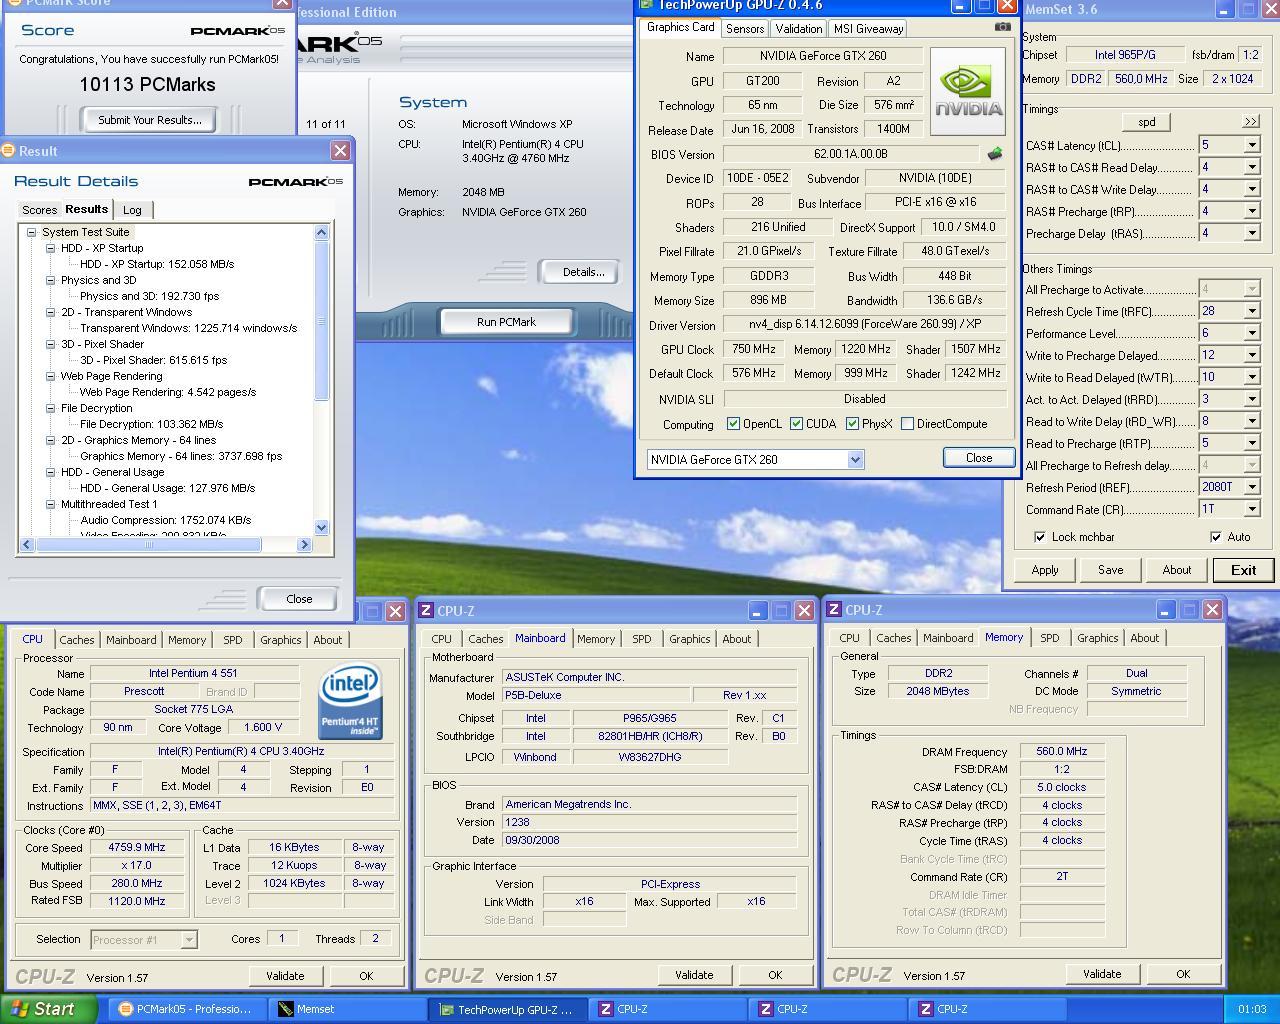Image resolution: width=1280 pixels, height=1024 pixels.
Task: Open Refresh Cycle Time (tRFC) dropdown
Action: pyautogui.click(x=1251, y=311)
